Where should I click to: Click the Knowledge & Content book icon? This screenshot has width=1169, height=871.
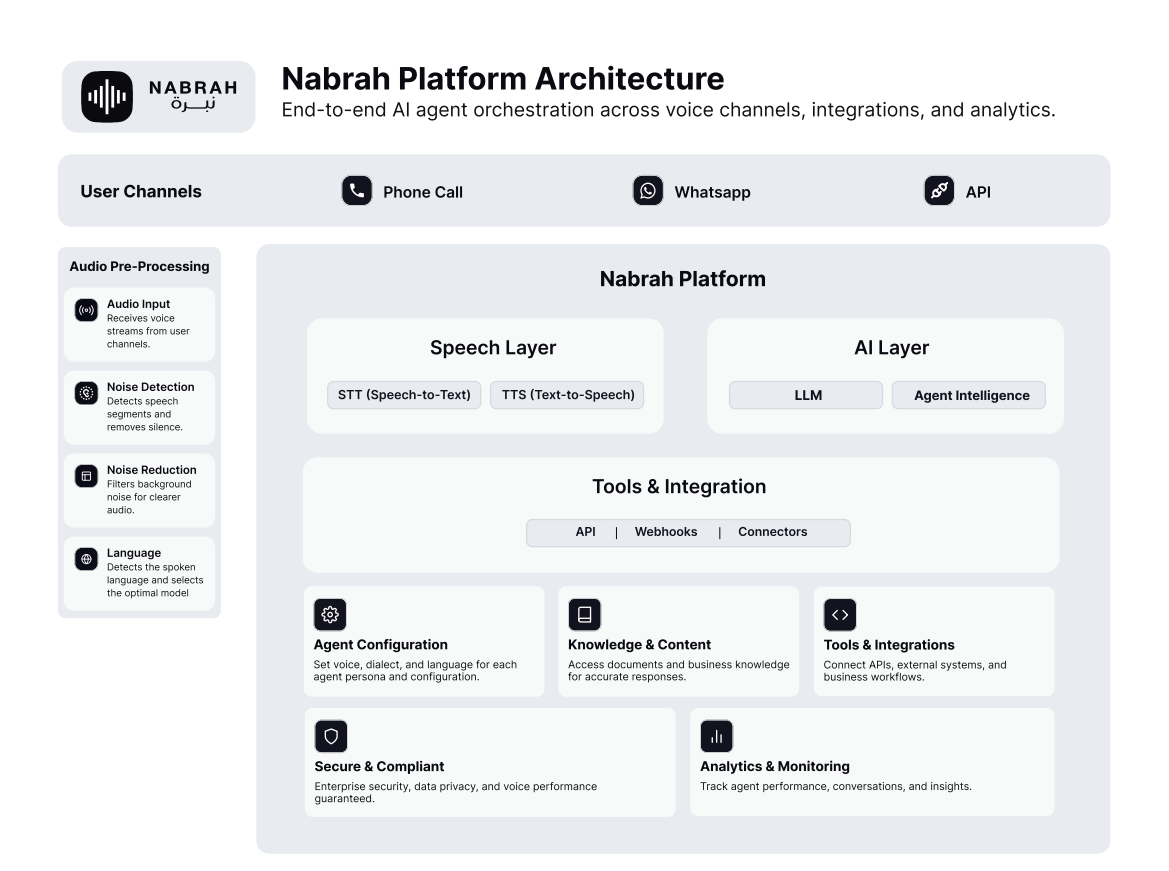pos(584,614)
